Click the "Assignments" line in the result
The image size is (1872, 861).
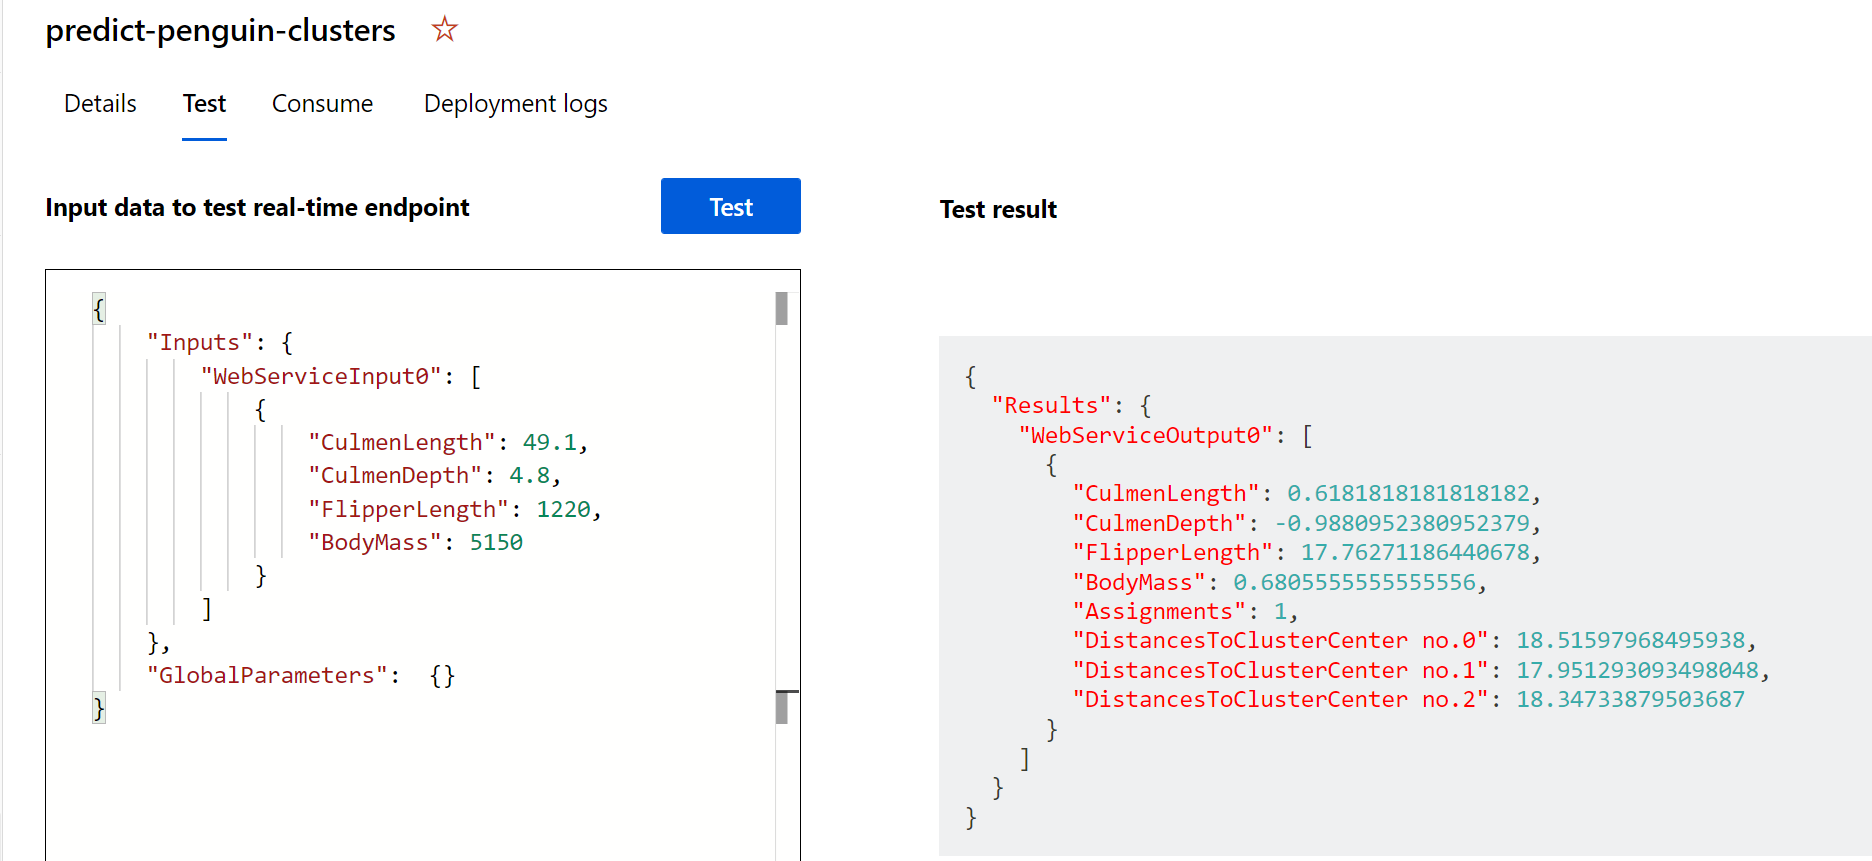pos(1184,611)
